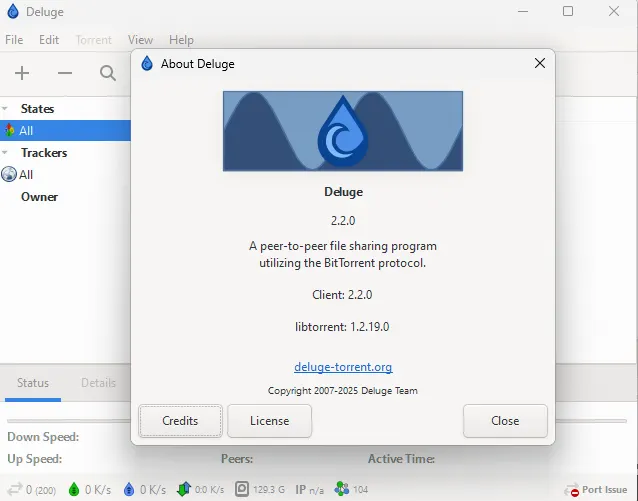Collapse the States filter section
638x501 pixels.
[6, 109]
